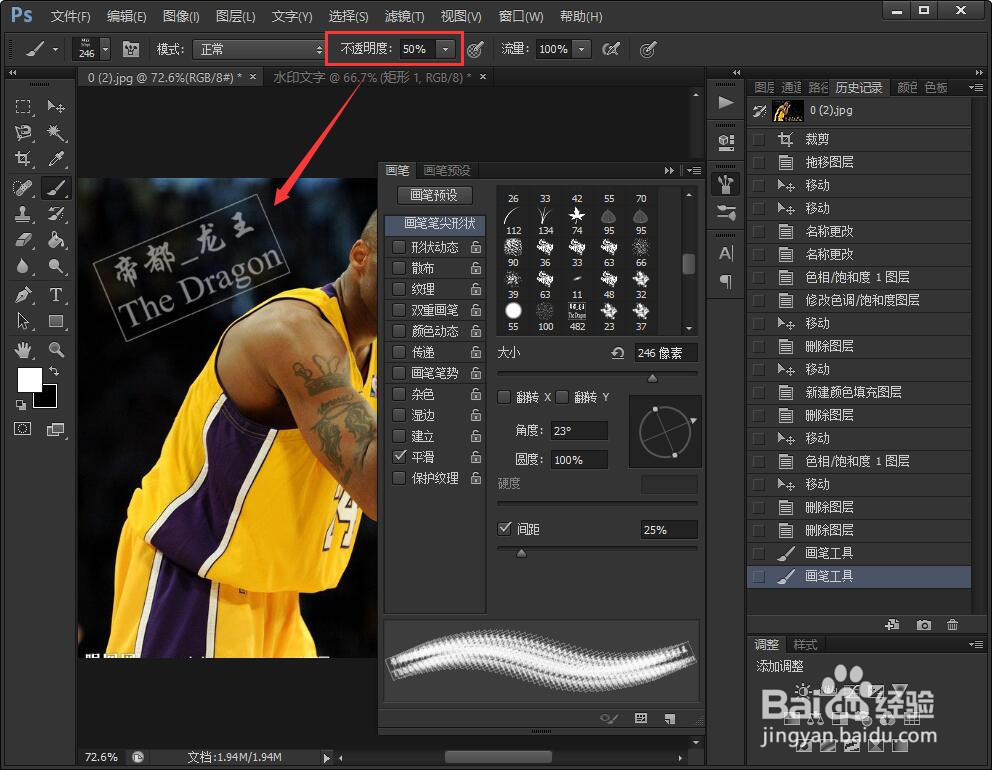Select the Dodge tool
This screenshot has height=770, width=992.
56,266
